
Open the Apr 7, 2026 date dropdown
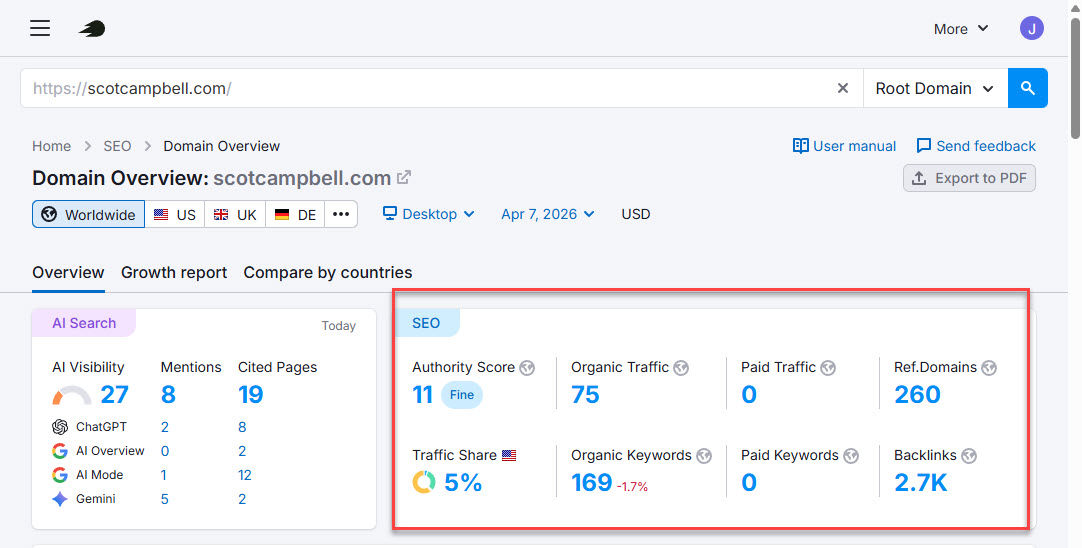548,214
